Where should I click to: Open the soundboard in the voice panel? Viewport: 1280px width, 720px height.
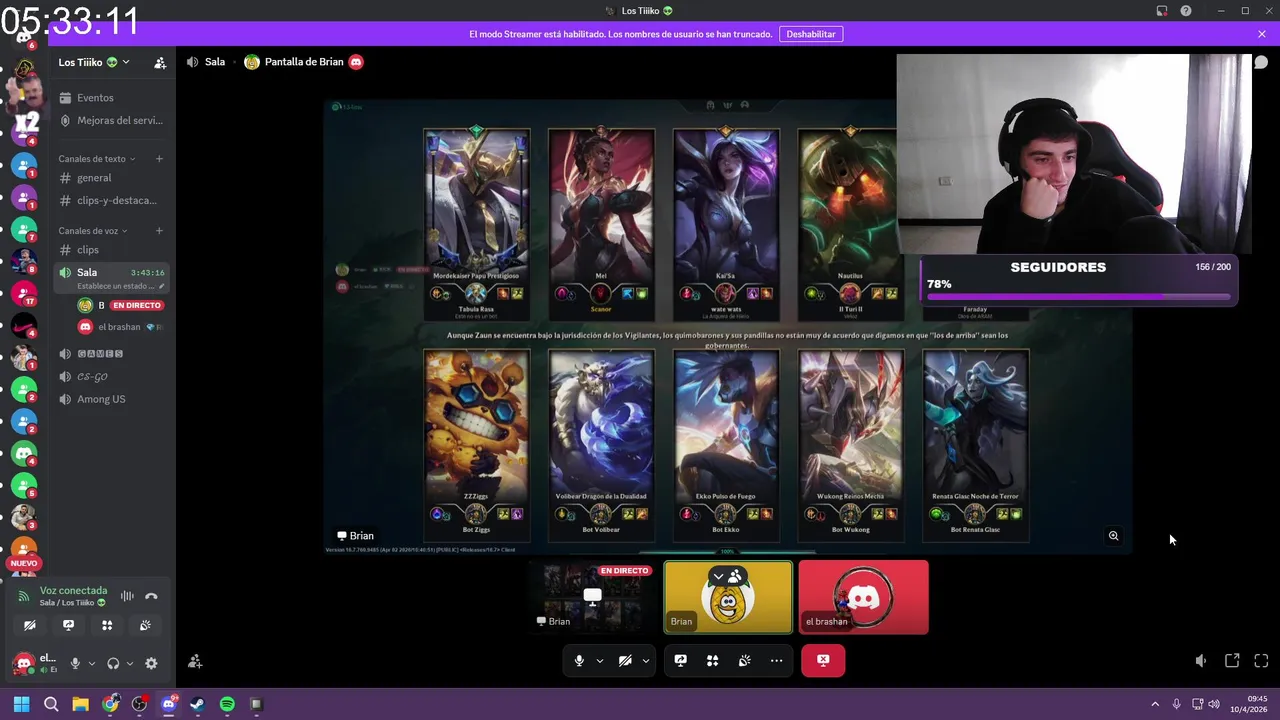click(x=145, y=625)
